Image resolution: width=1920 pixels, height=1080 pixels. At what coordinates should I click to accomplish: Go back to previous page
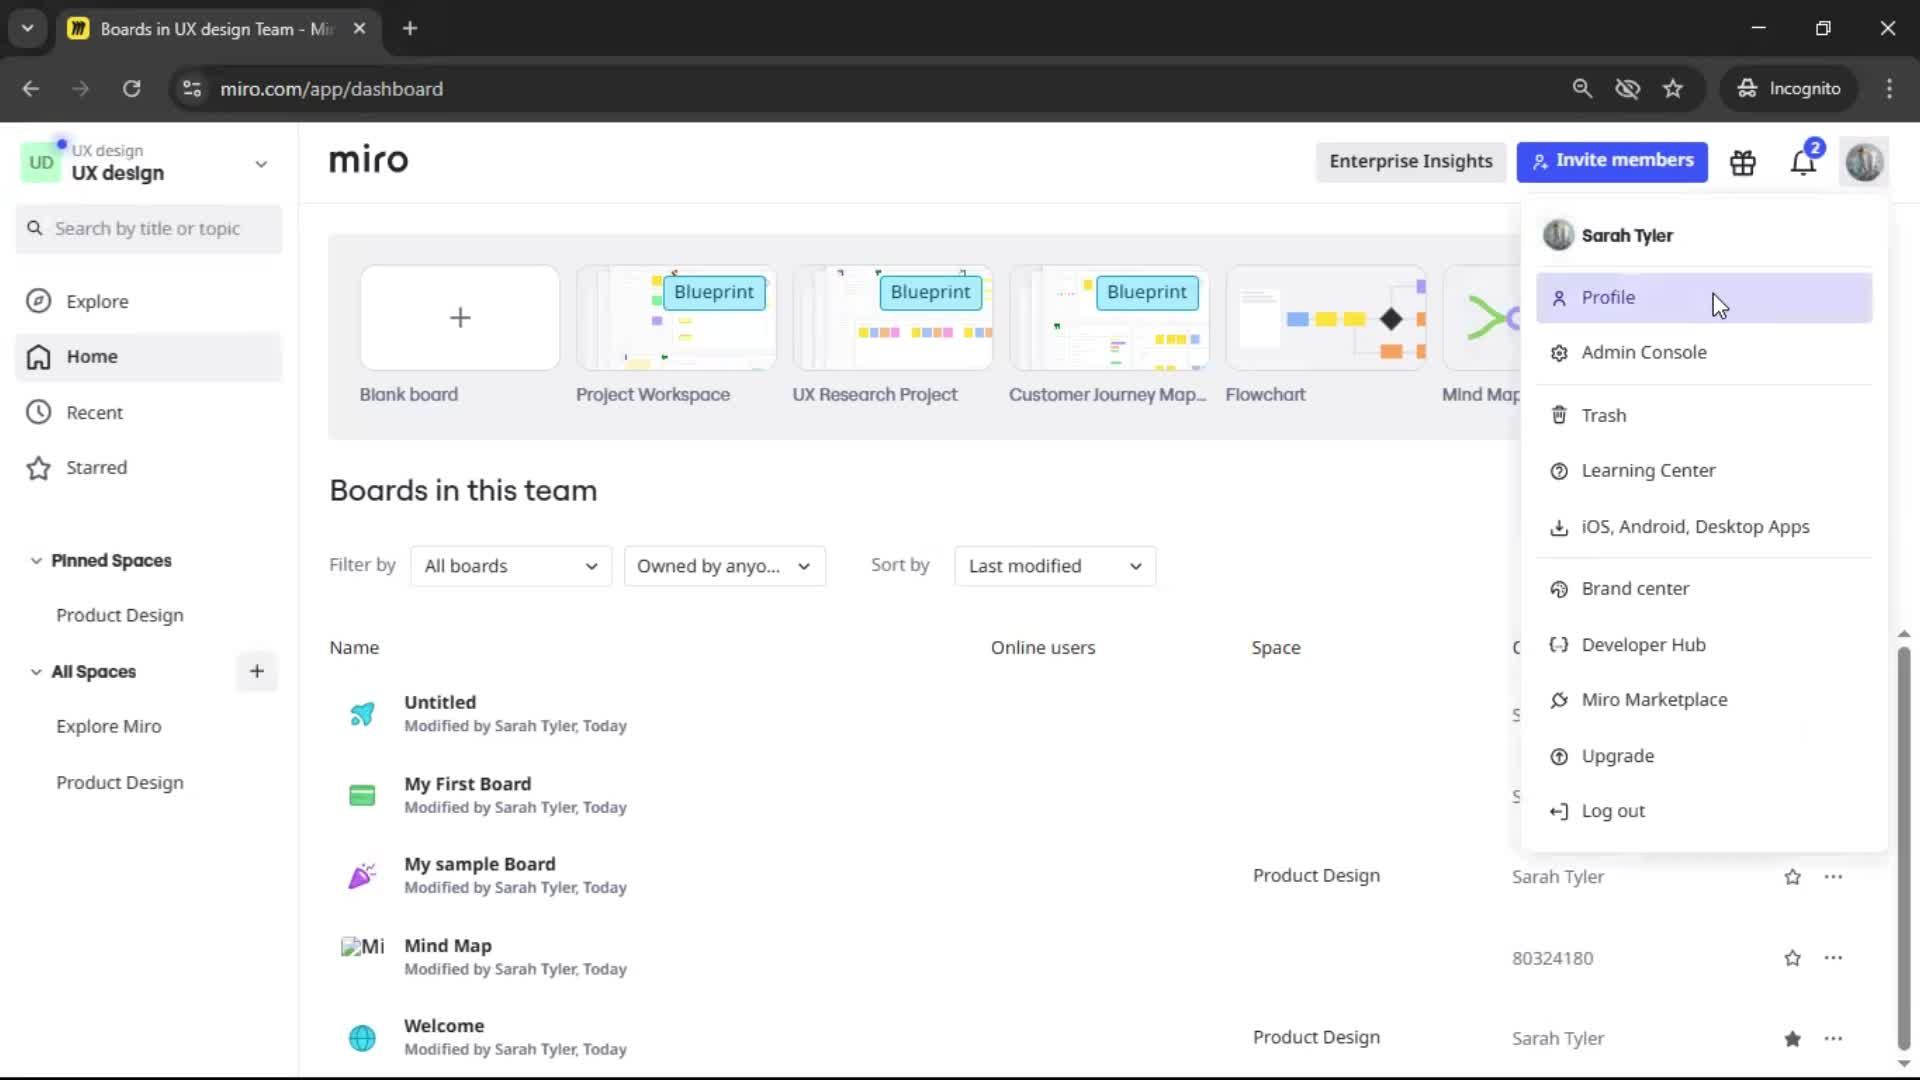pos(31,88)
